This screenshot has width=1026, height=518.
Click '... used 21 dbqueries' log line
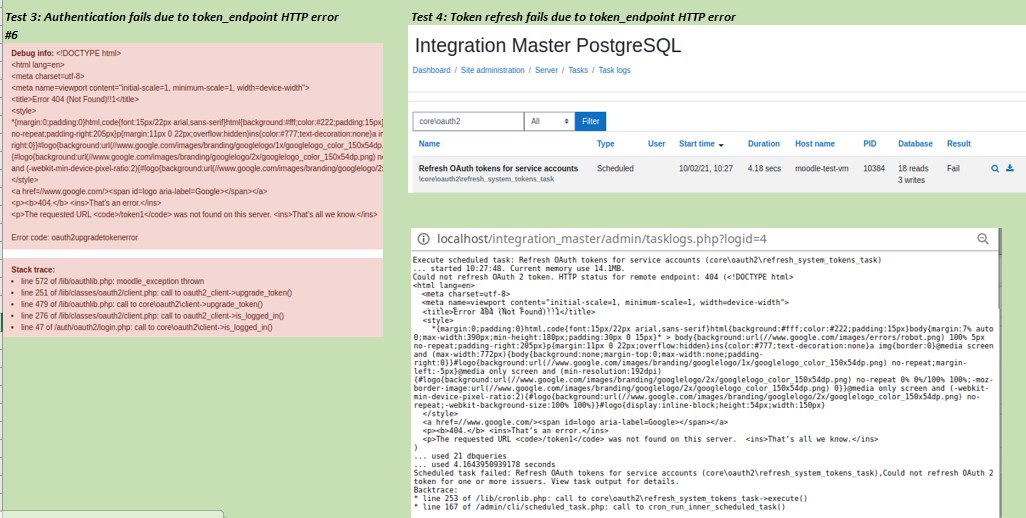click(x=459, y=456)
